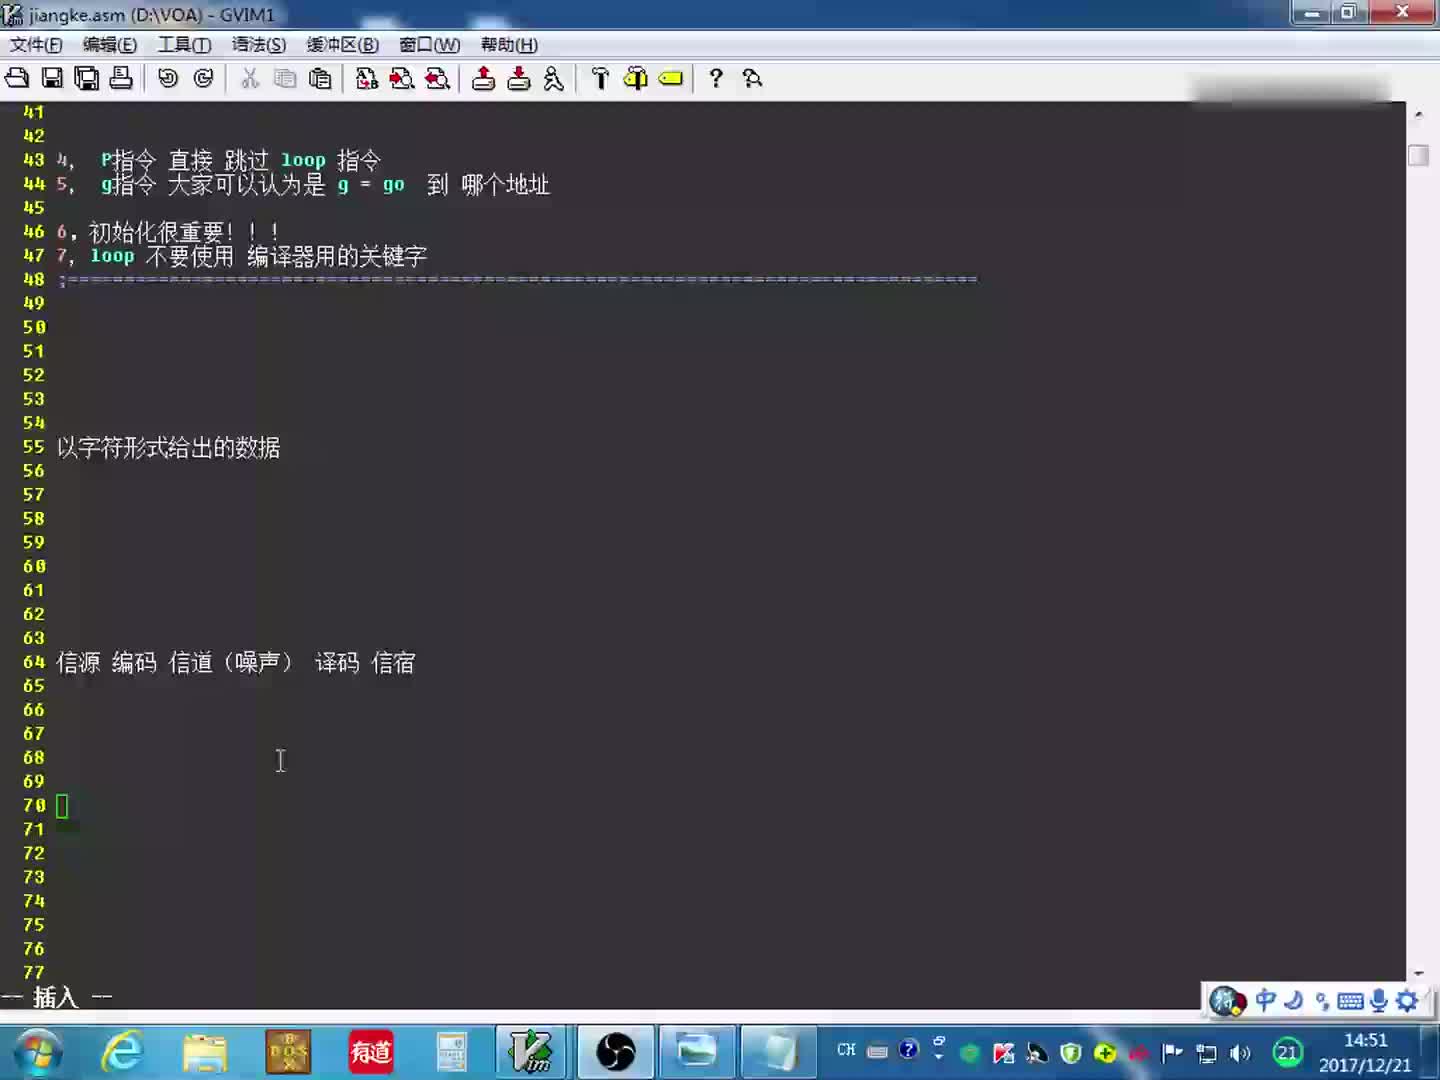
Task: Click the Sogou IME logo icon
Action: pos(1228,1000)
